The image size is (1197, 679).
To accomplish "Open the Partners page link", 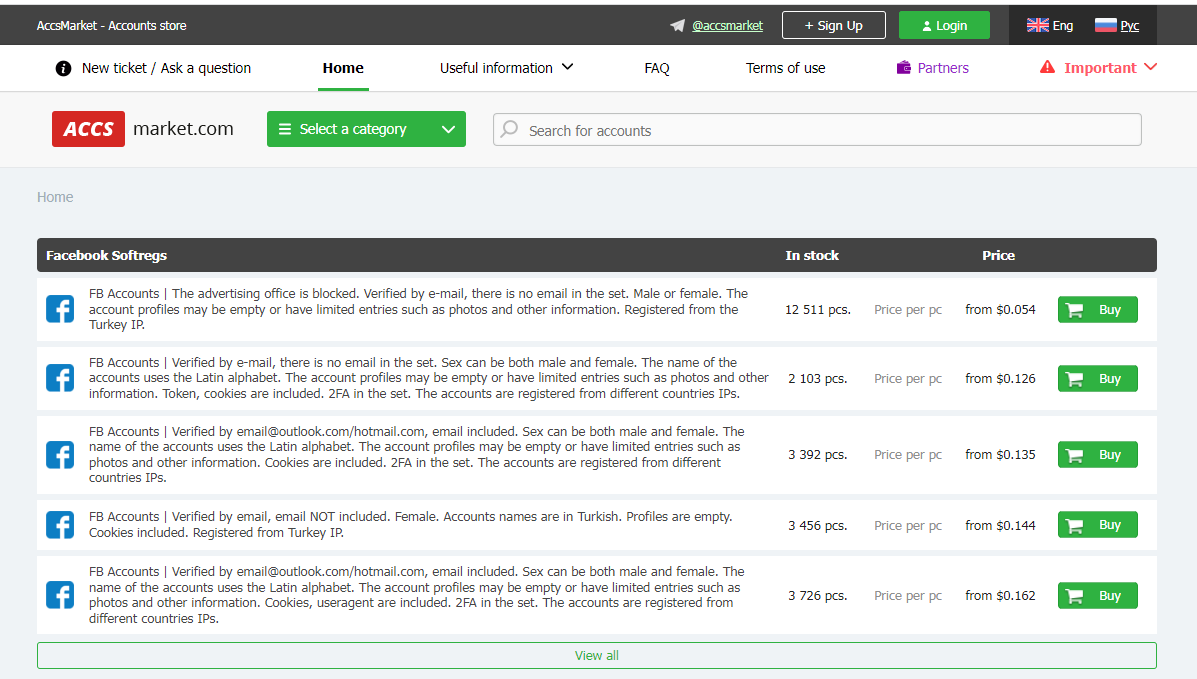I will [x=943, y=68].
